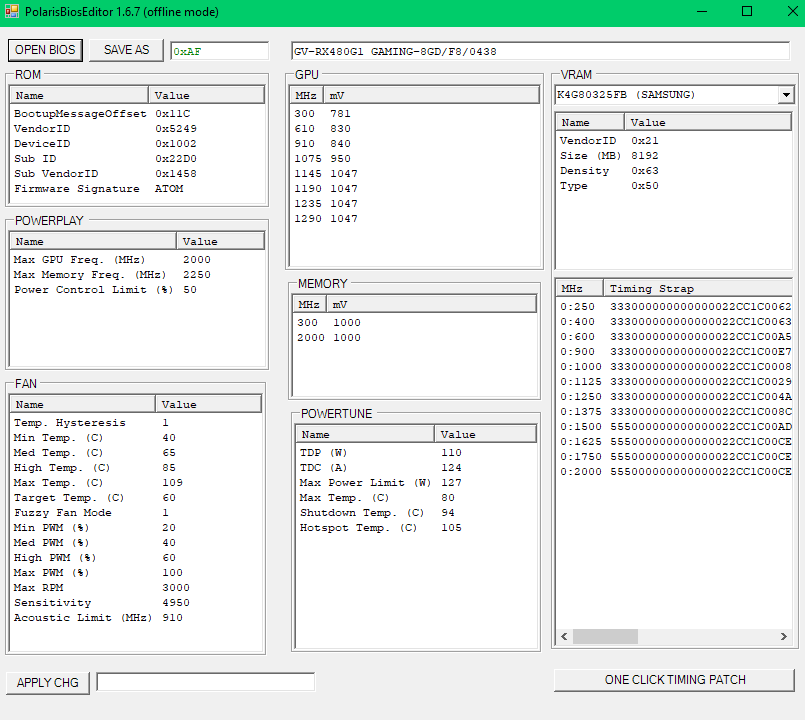Select timing strap 0:2000 row
Screen dimensions: 805x720
point(675,471)
